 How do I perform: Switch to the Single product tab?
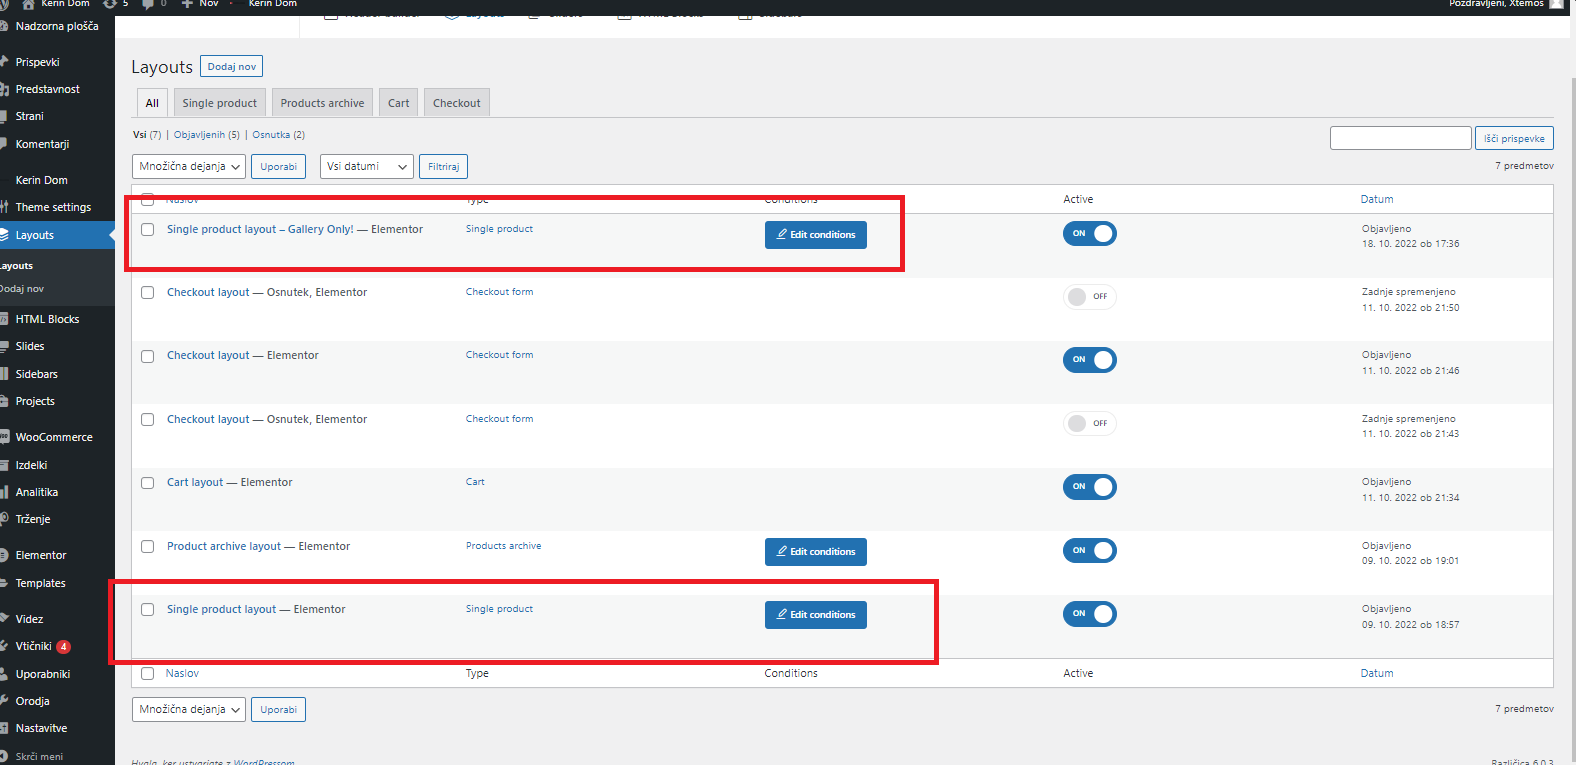click(x=219, y=102)
